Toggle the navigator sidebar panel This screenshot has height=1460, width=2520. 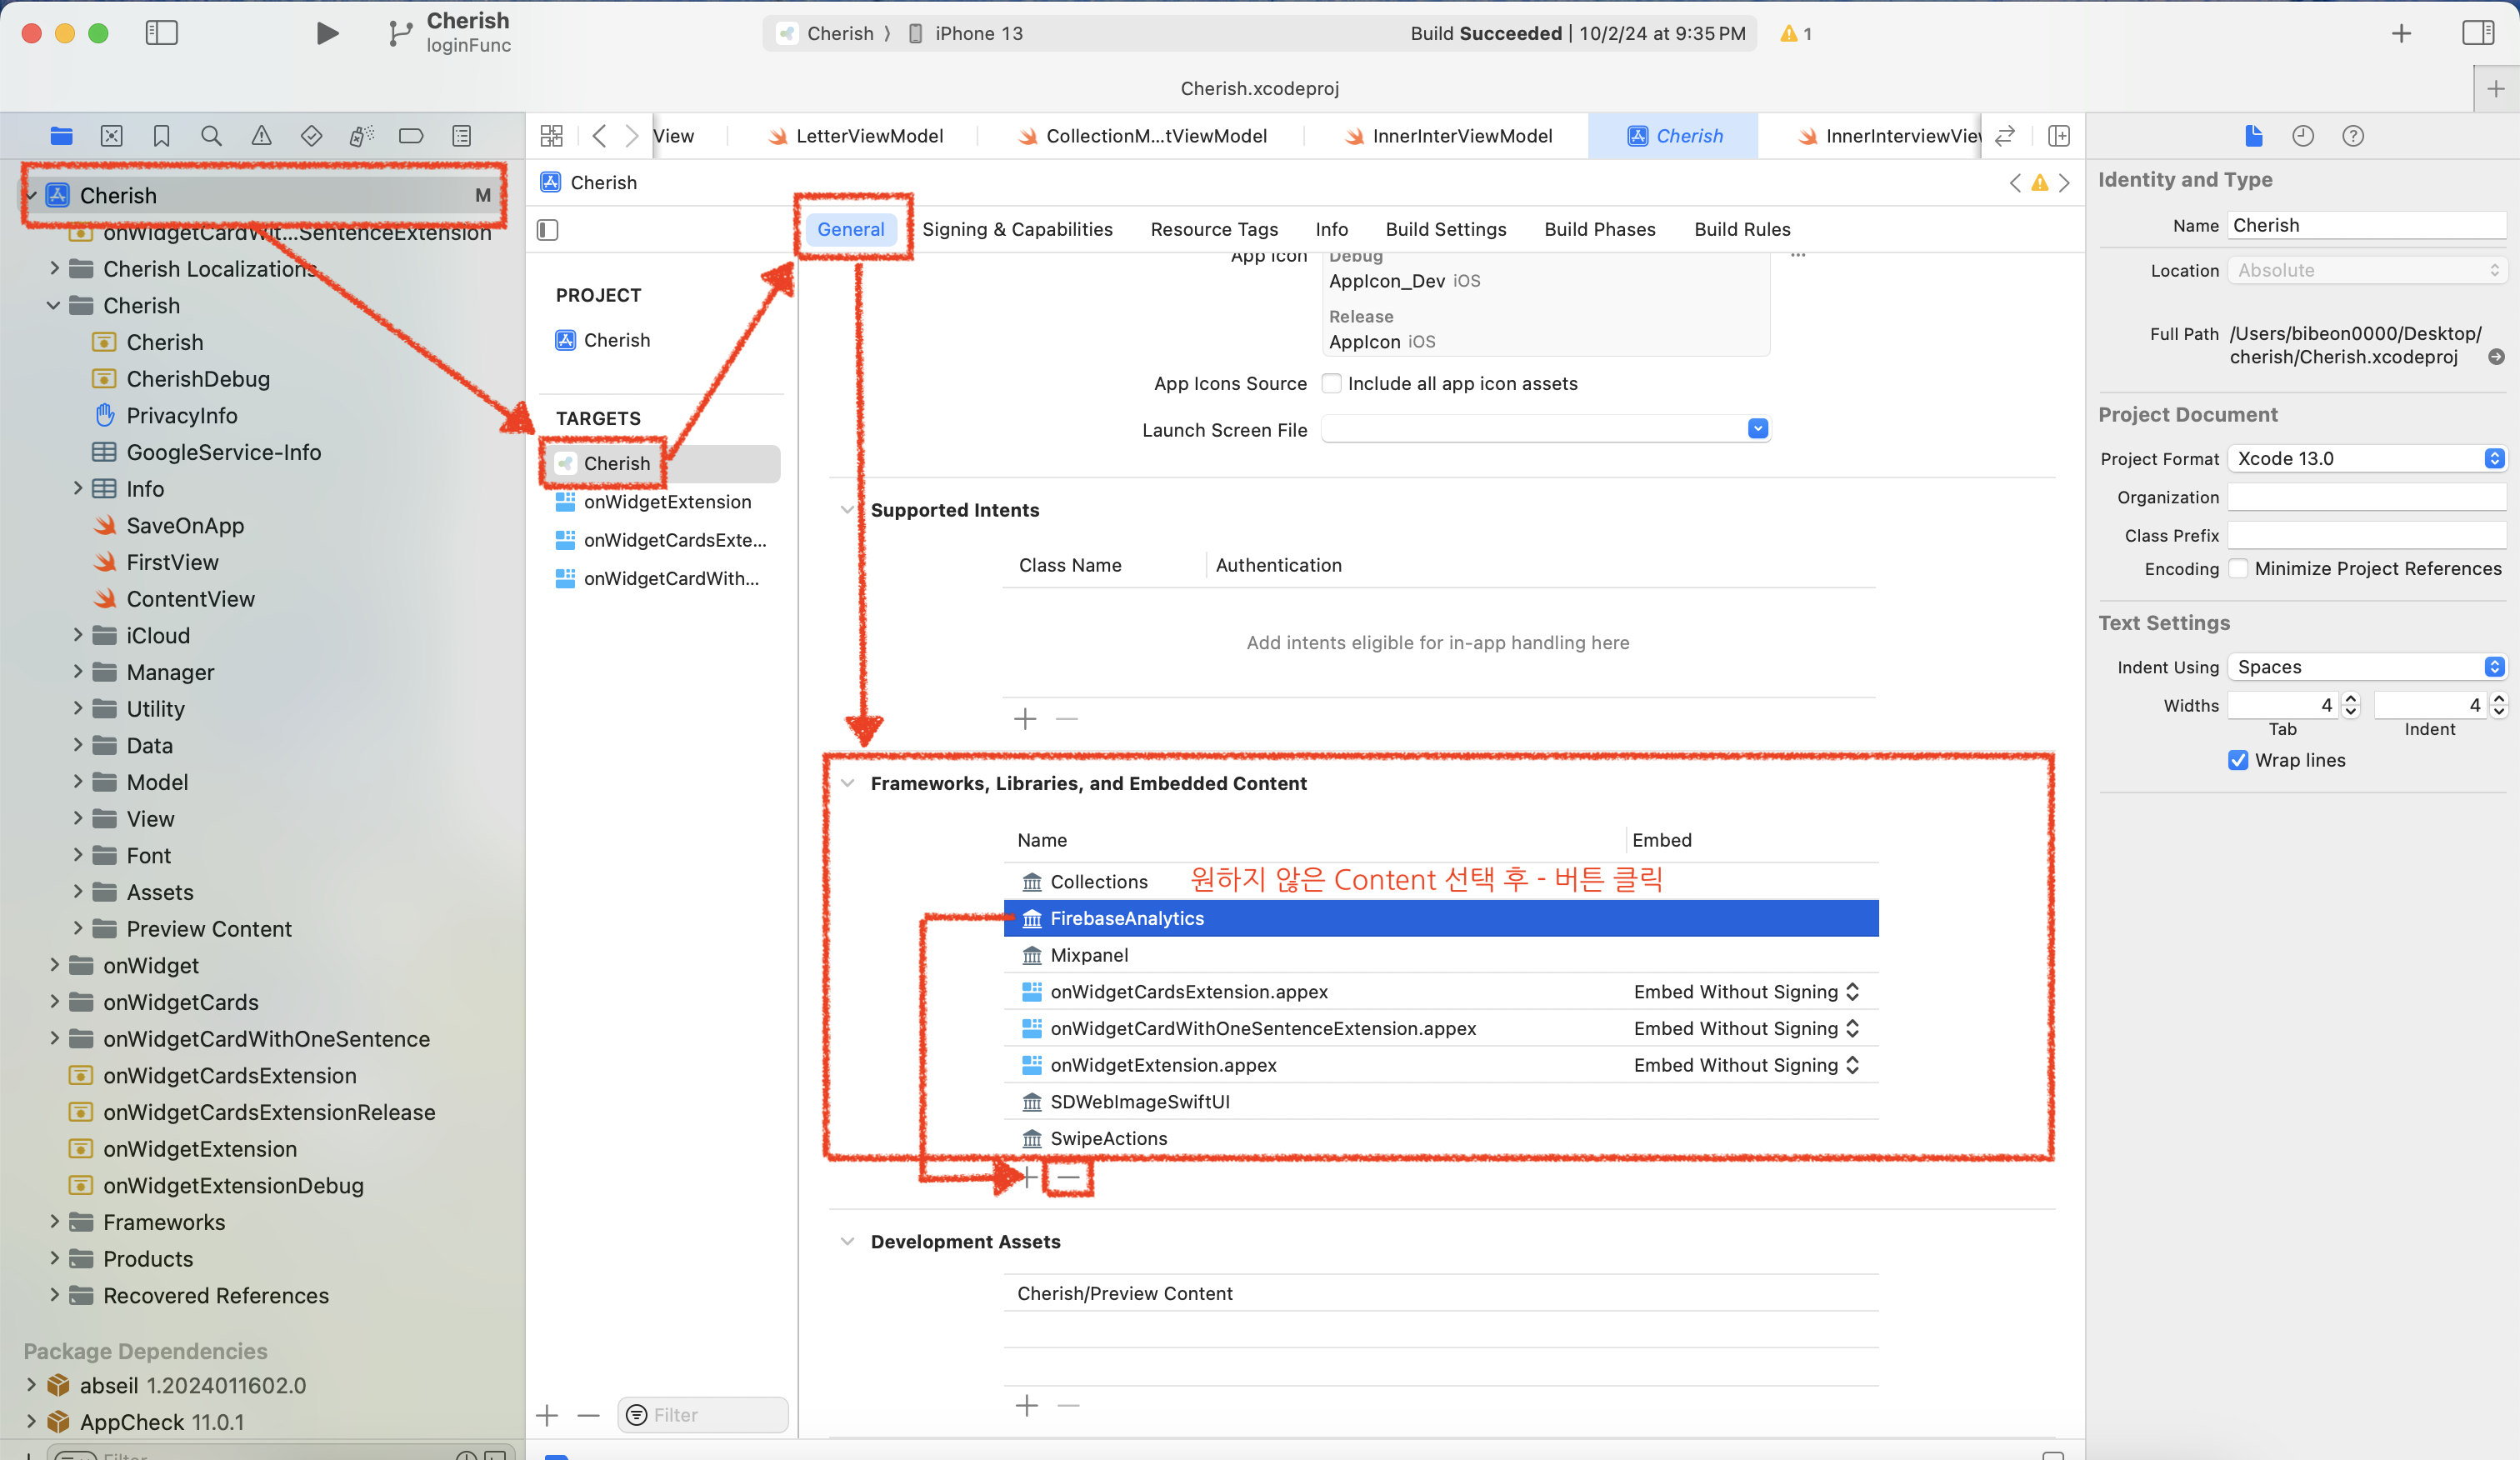pyautogui.click(x=161, y=33)
